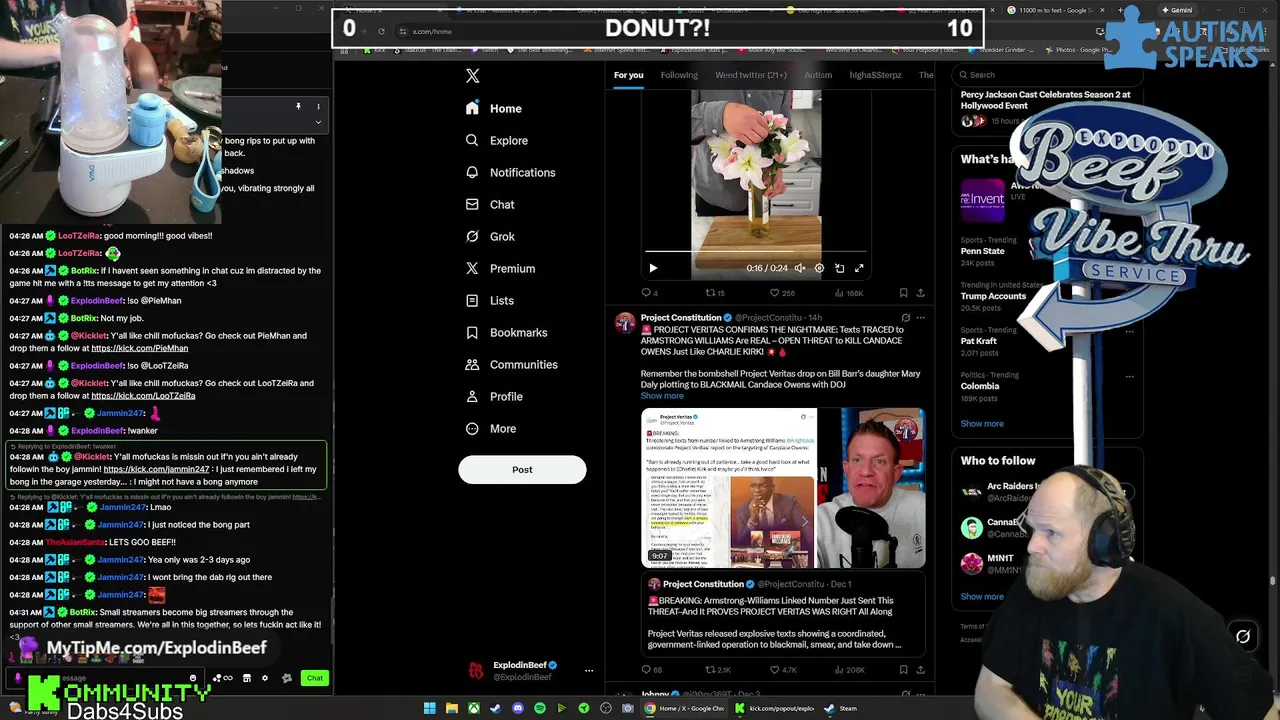Viewport: 1280px width, 720px height.
Task: Like the flower video post (256)
Action: pyautogui.click(x=781, y=293)
